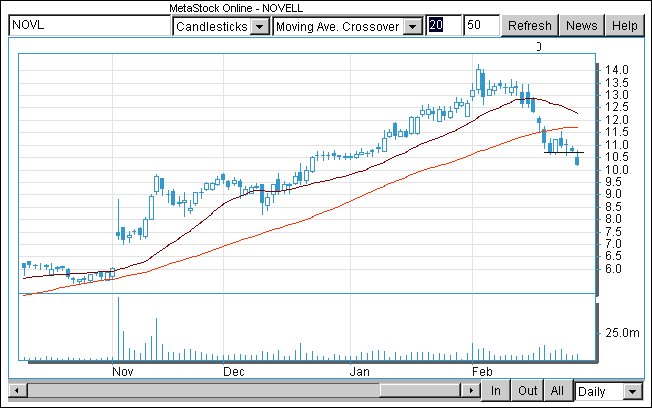Open the Daily periodicity dropdown
The image size is (652, 408).
(x=608, y=391)
